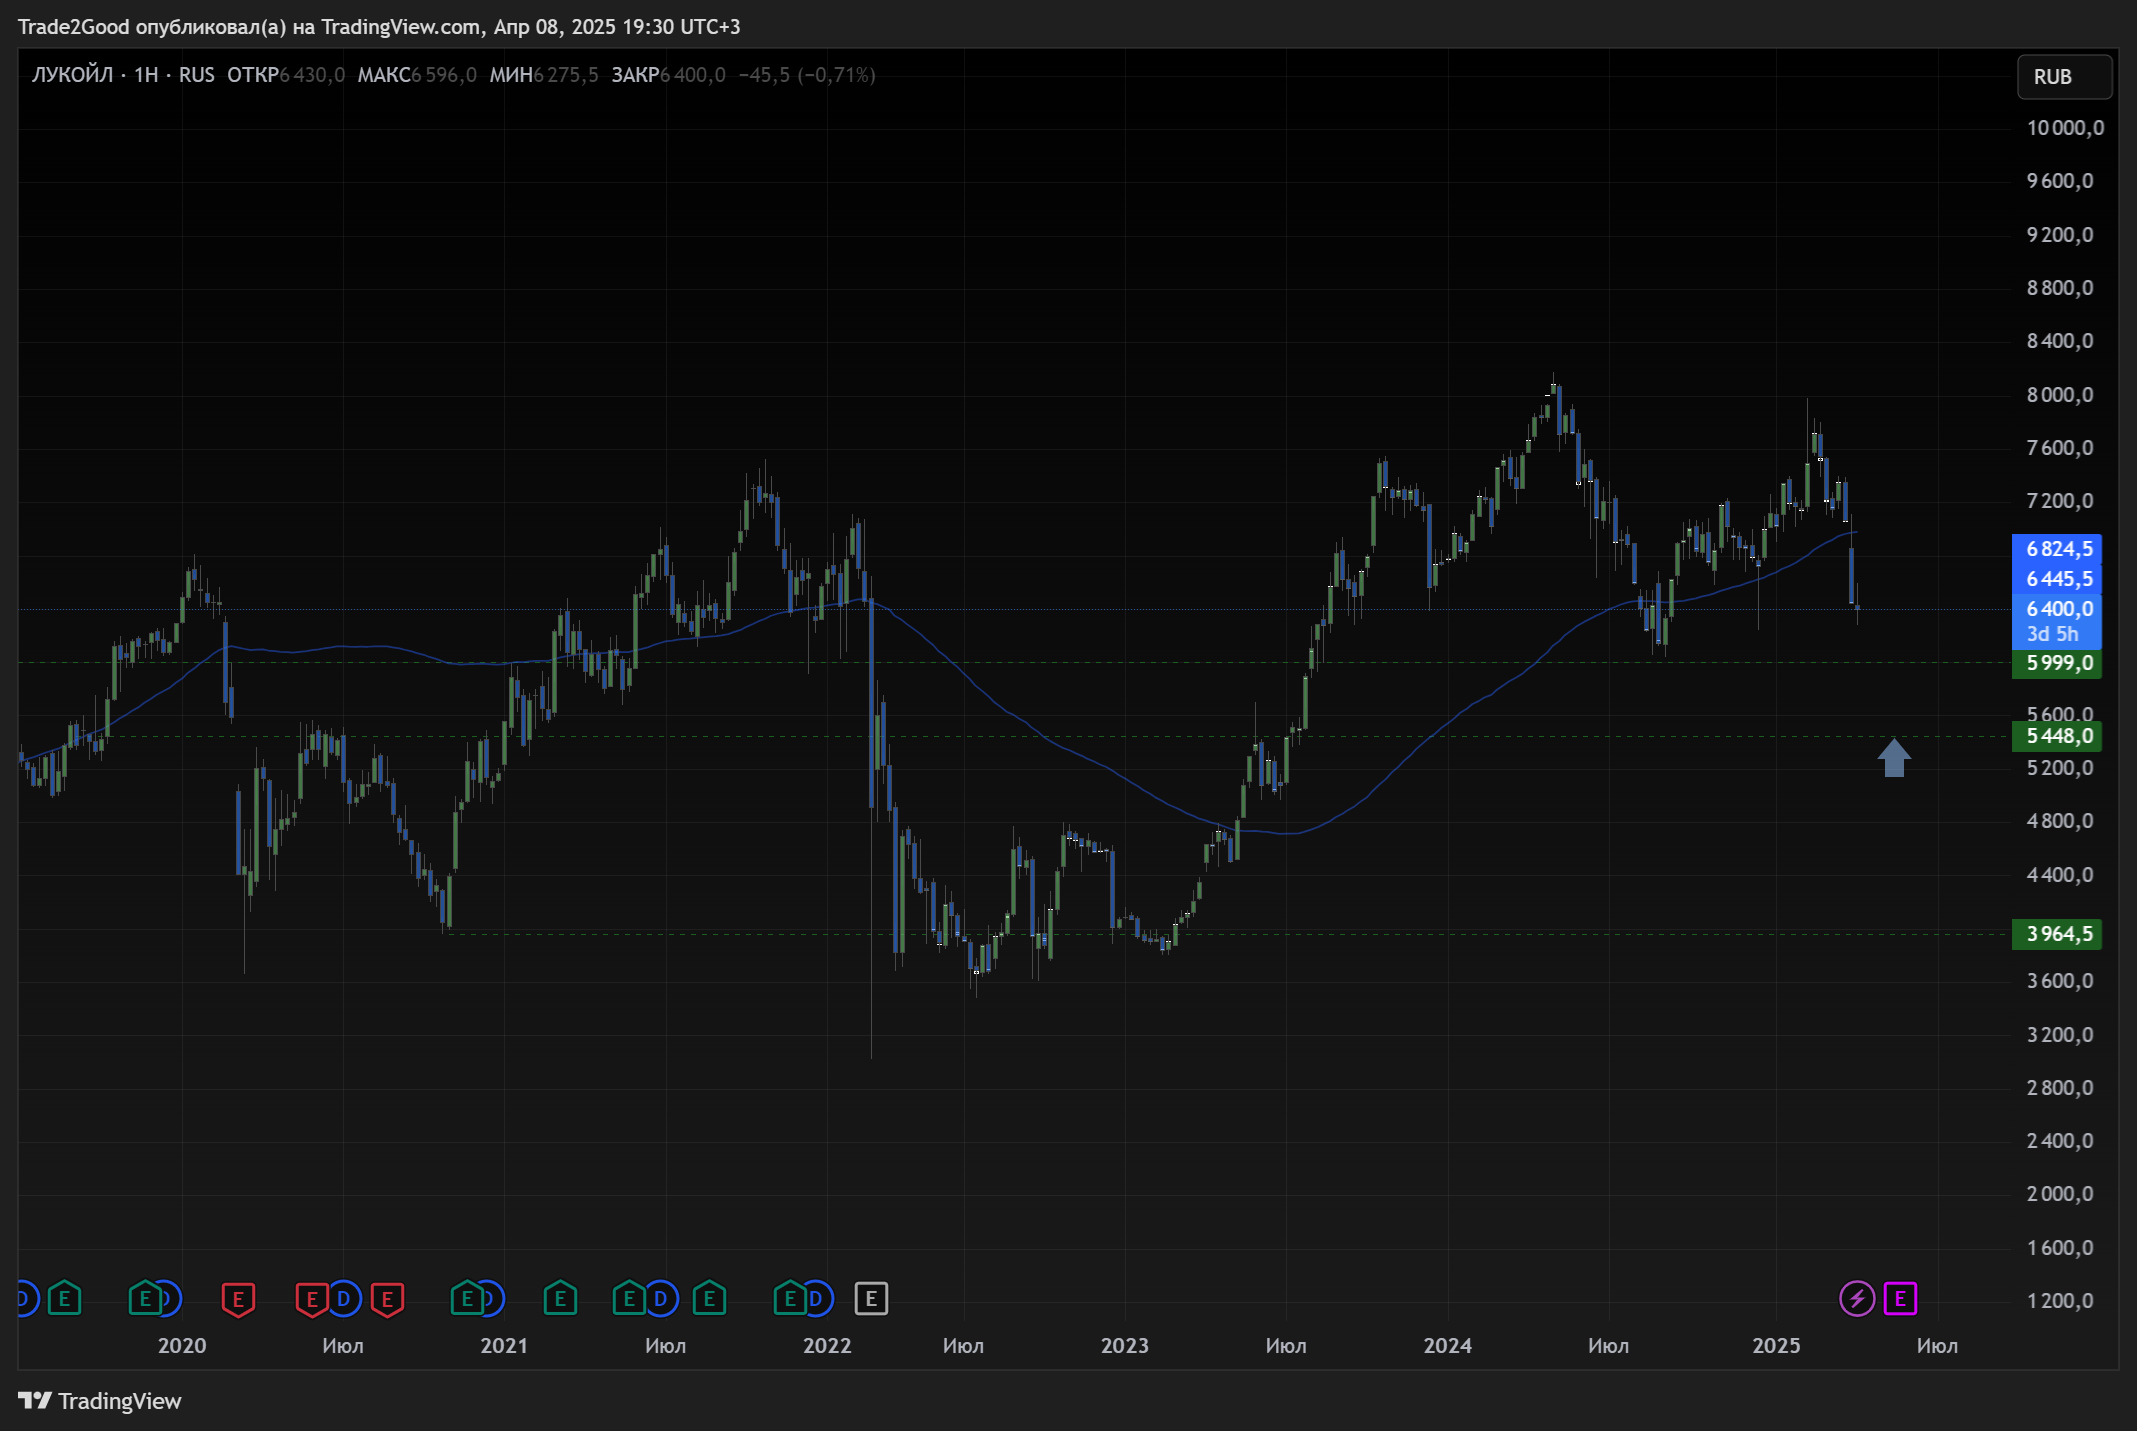Click the lone red E marker after 2020

[238, 1299]
